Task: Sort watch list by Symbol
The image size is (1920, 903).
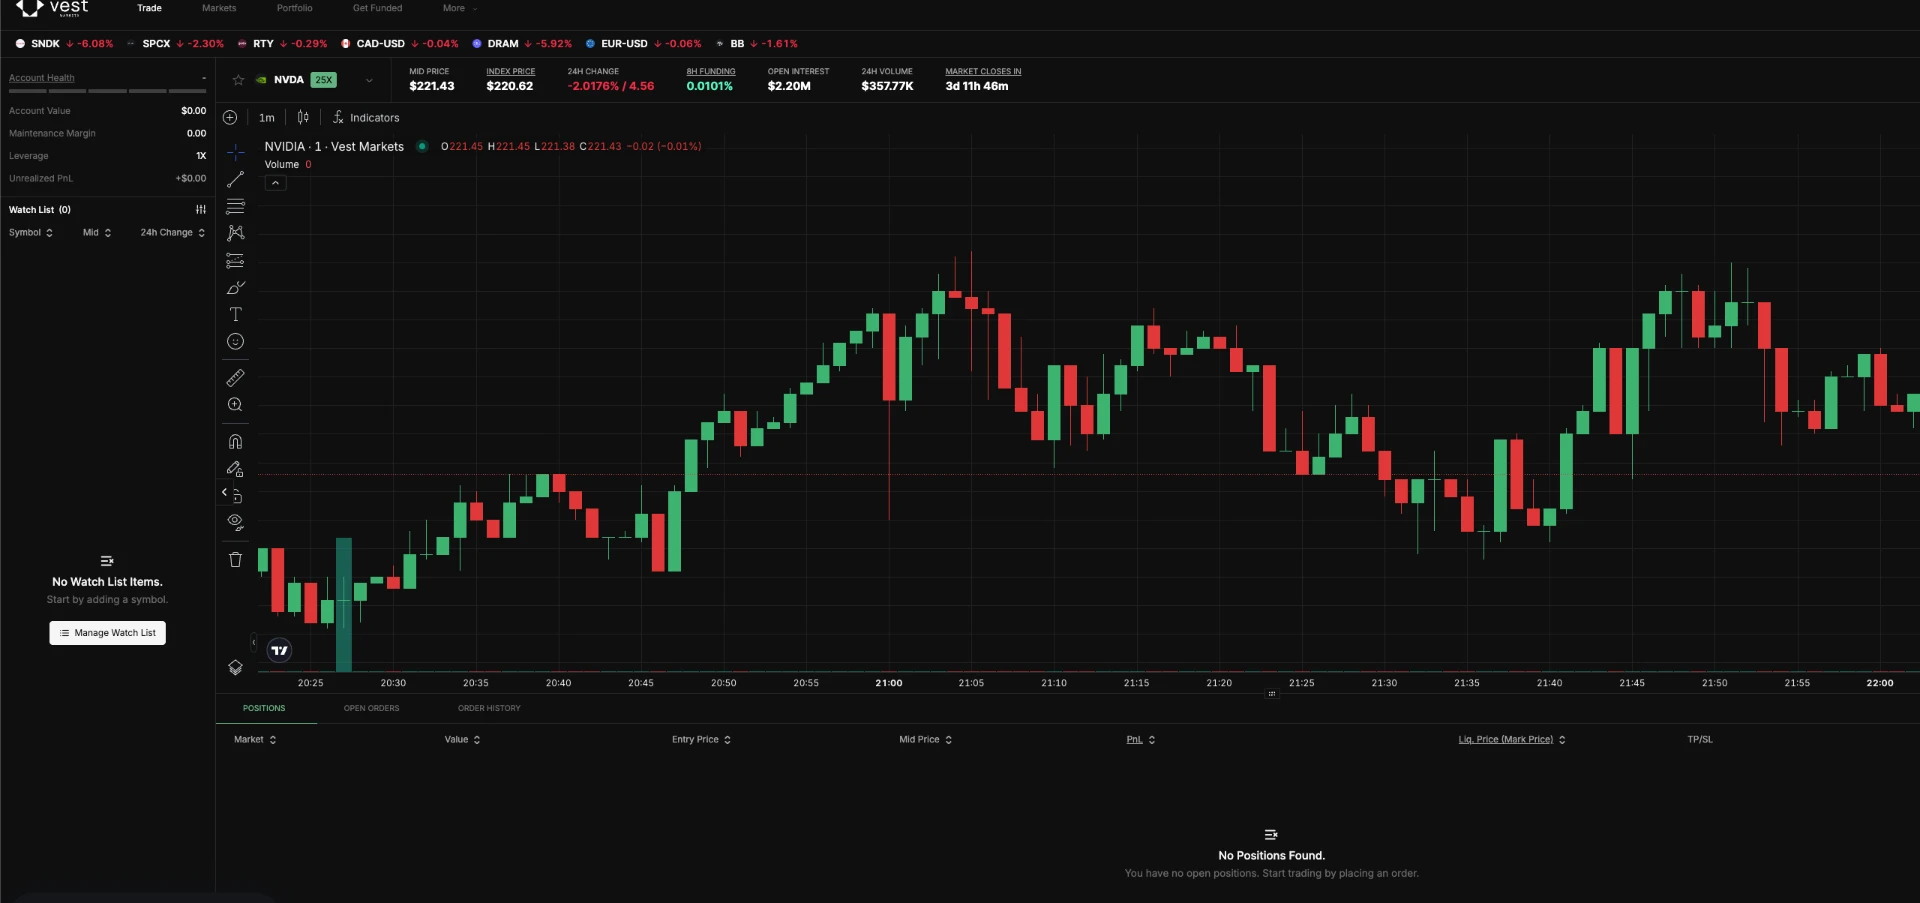Action: (31, 232)
